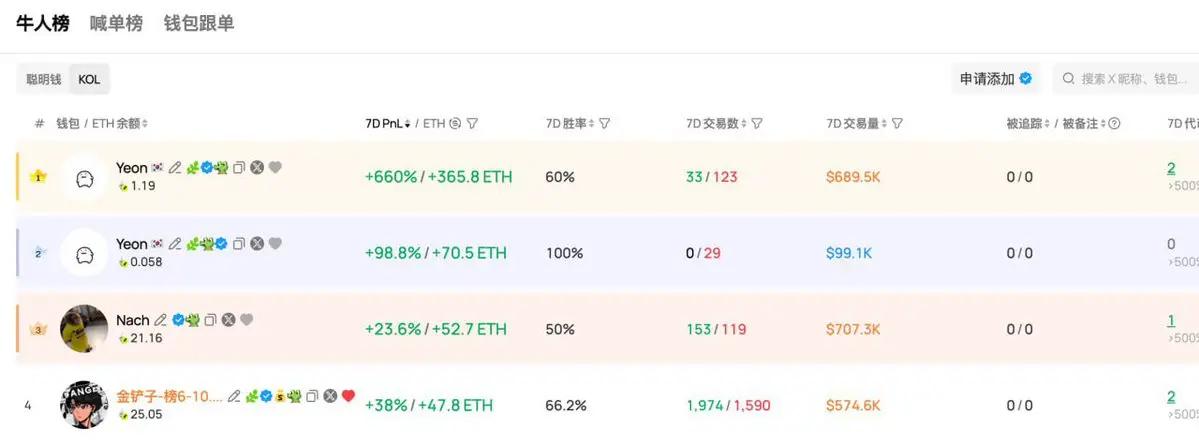The height and width of the screenshot is (445, 1199).
Task: Open the 7D交易数 filter funnel
Action: tap(756, 123)
